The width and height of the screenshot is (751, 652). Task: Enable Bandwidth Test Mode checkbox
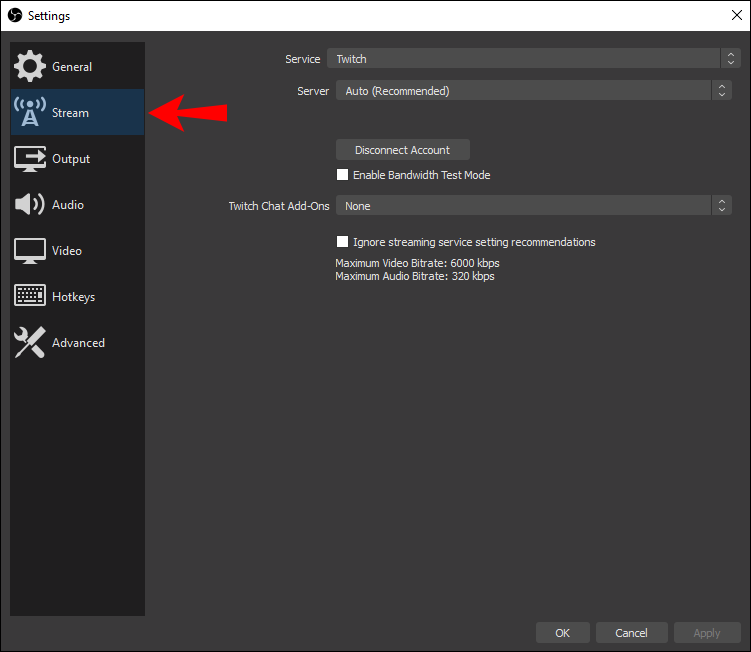[x=343, y=175]
